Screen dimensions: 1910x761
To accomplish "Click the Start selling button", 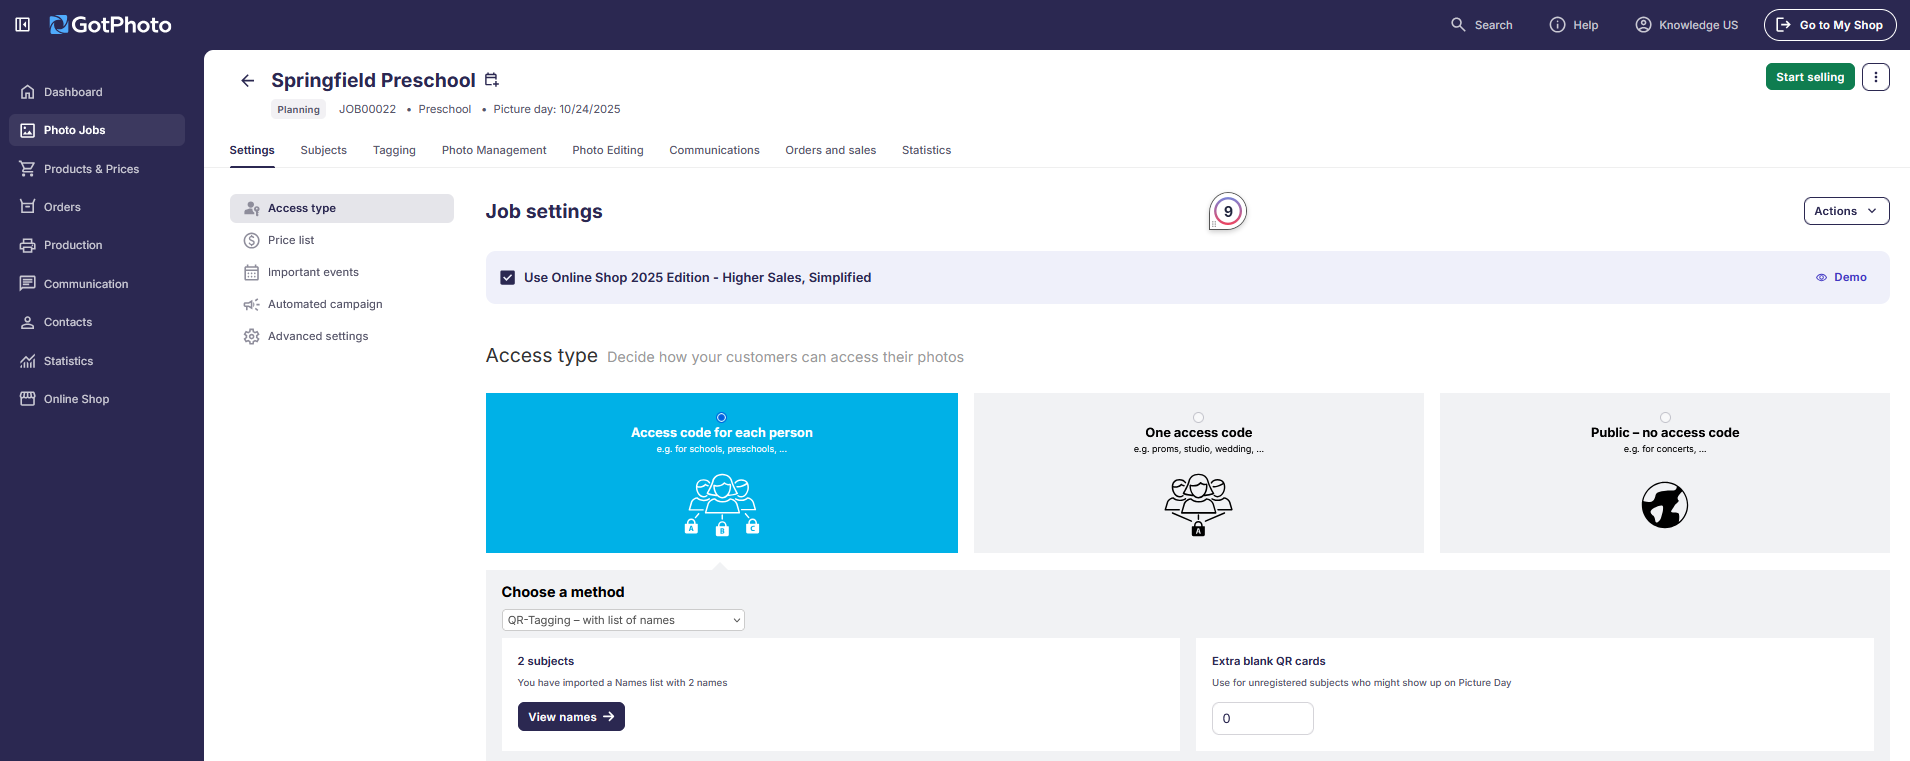I will 1810,77.
